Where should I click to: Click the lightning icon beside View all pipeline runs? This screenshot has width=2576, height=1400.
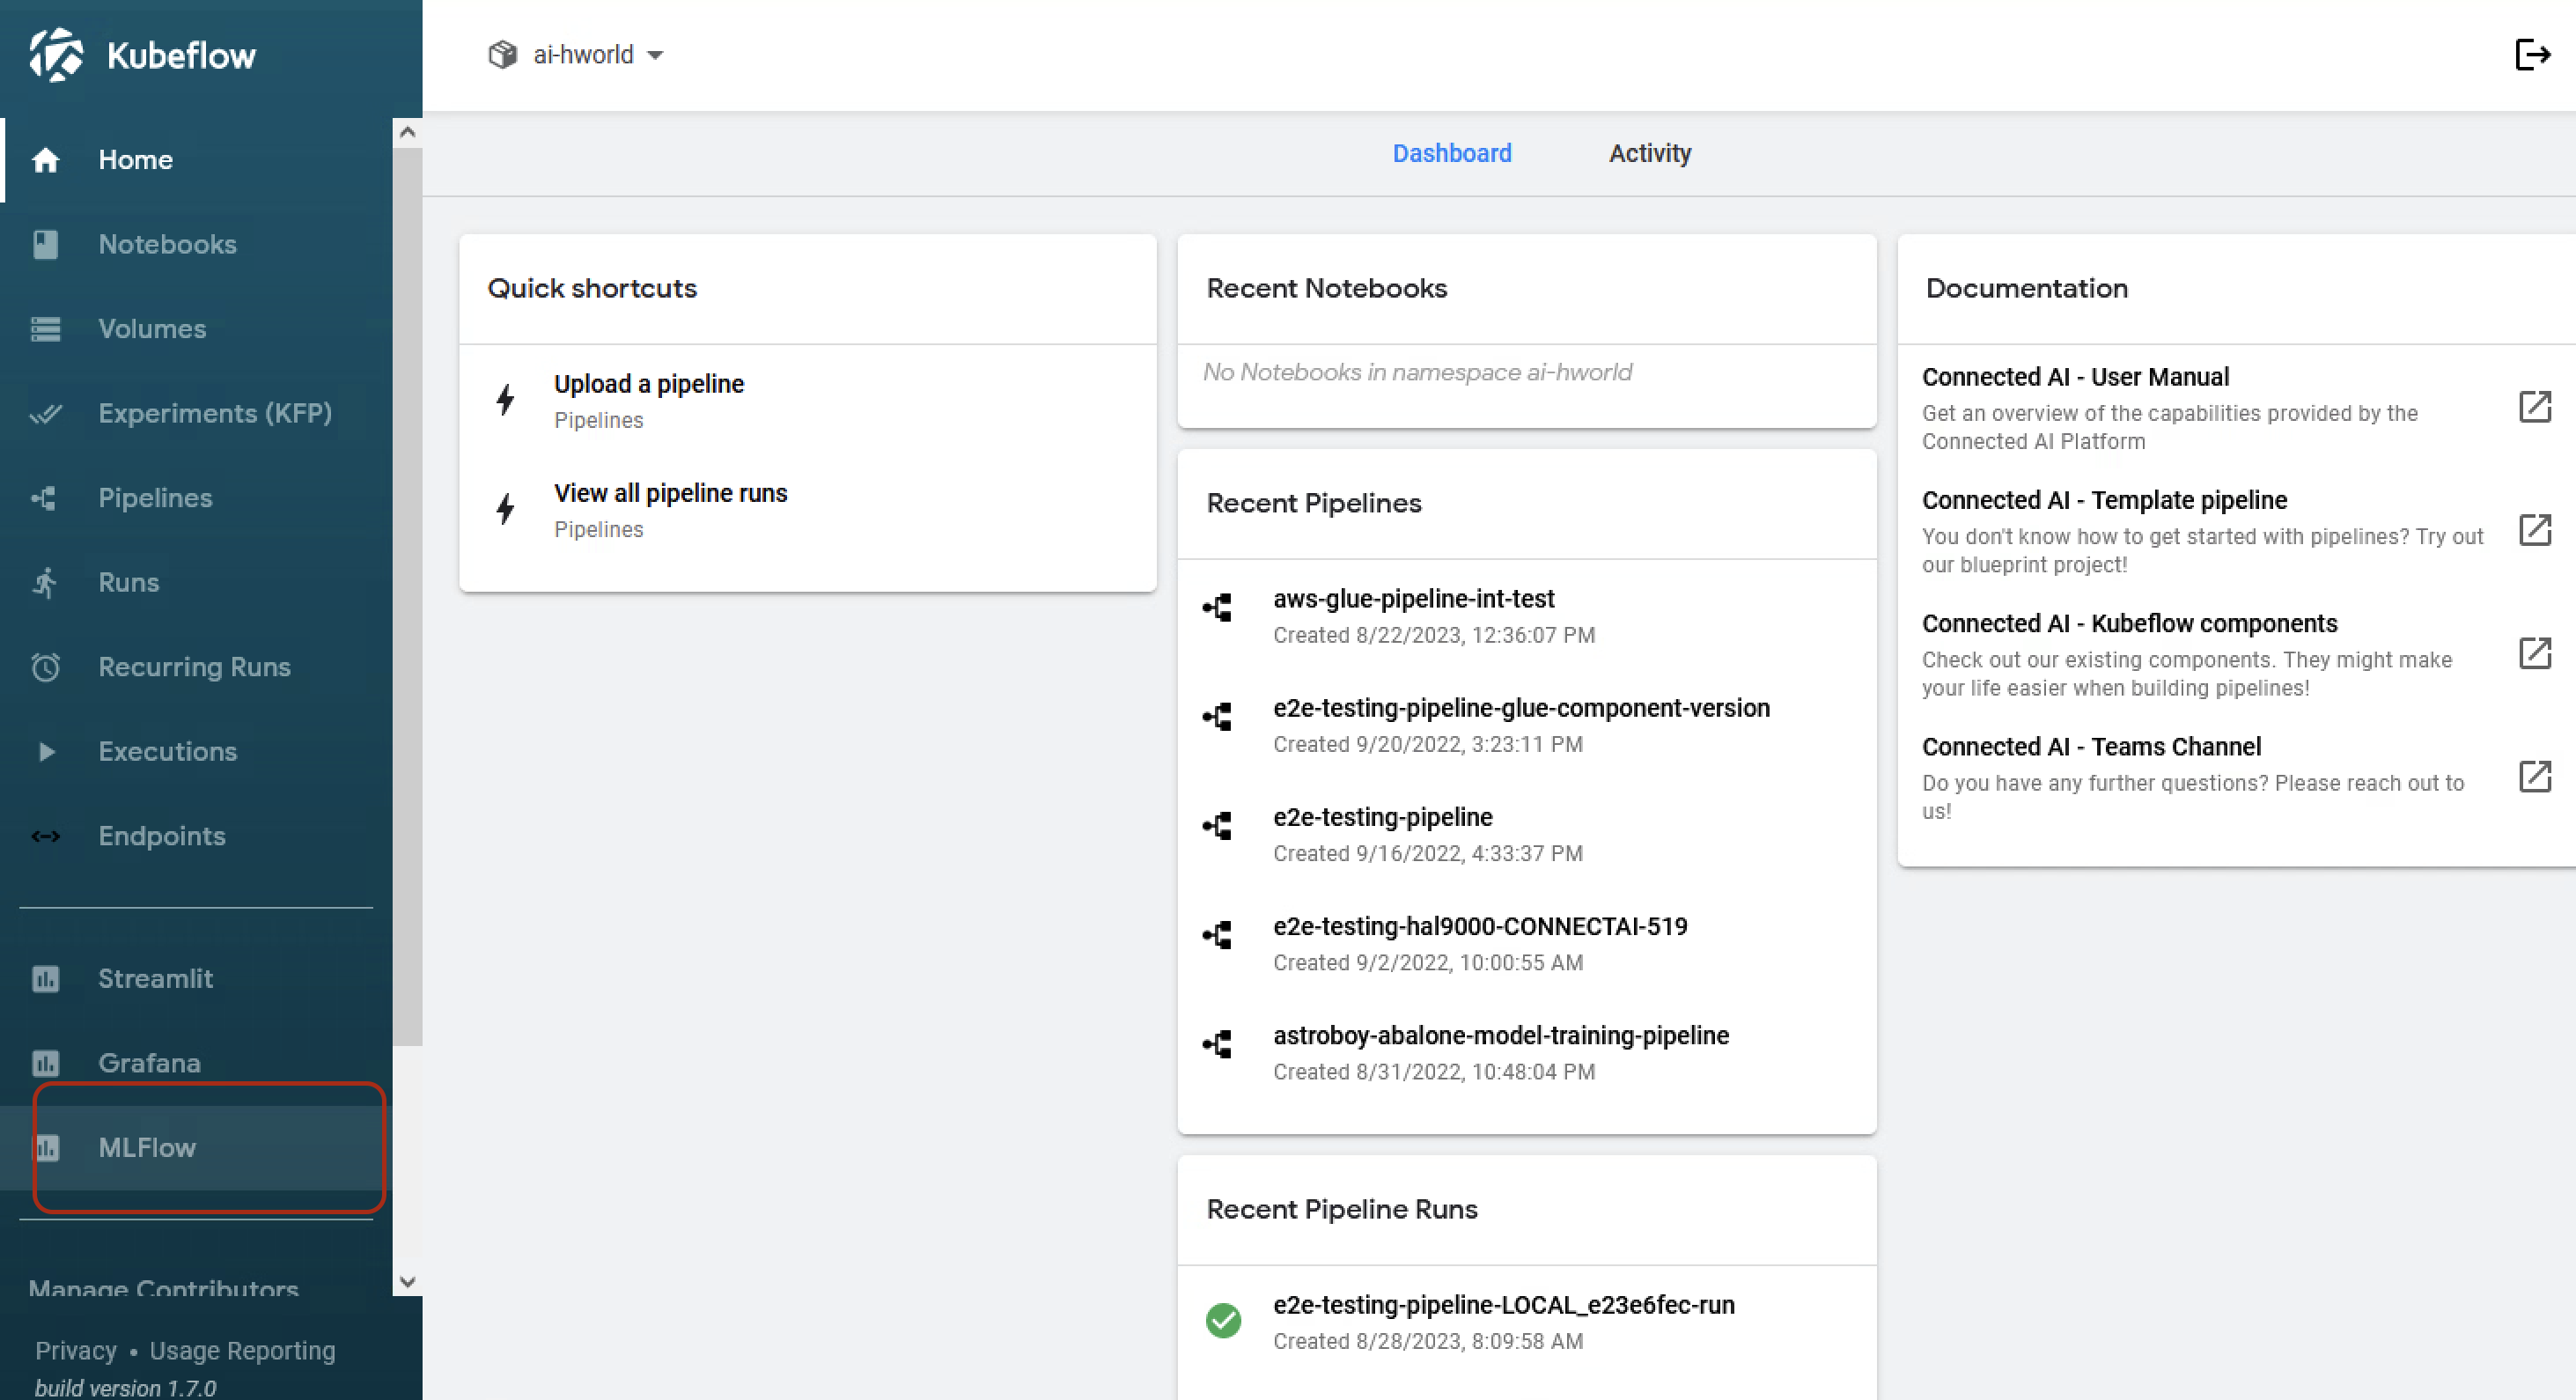[x=505, y=509]
